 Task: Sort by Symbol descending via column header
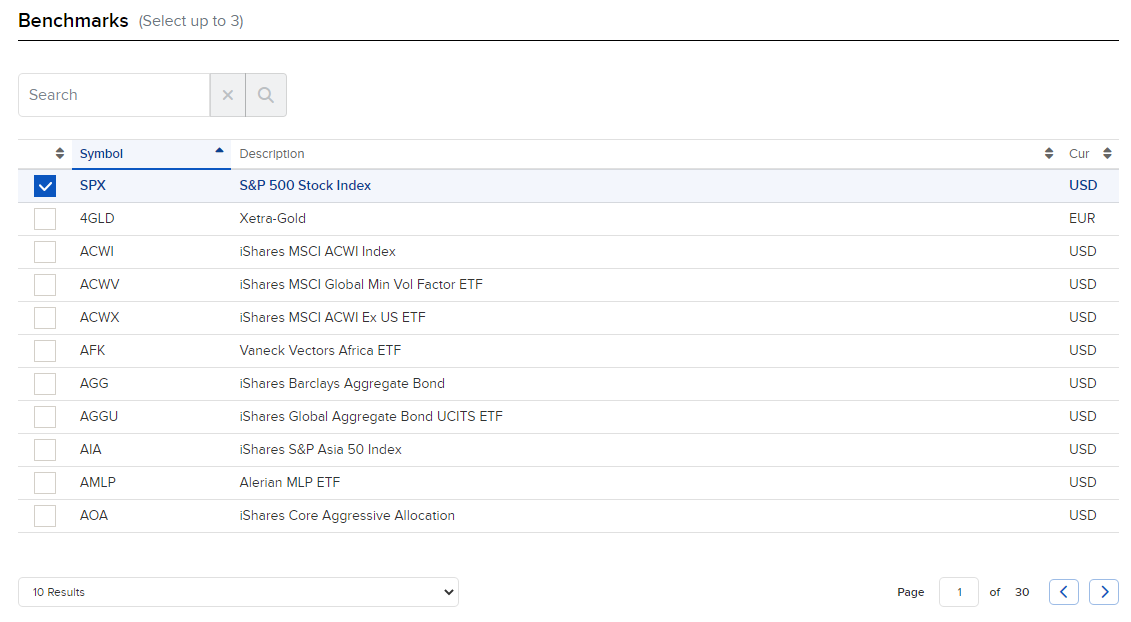coord(219,152)
